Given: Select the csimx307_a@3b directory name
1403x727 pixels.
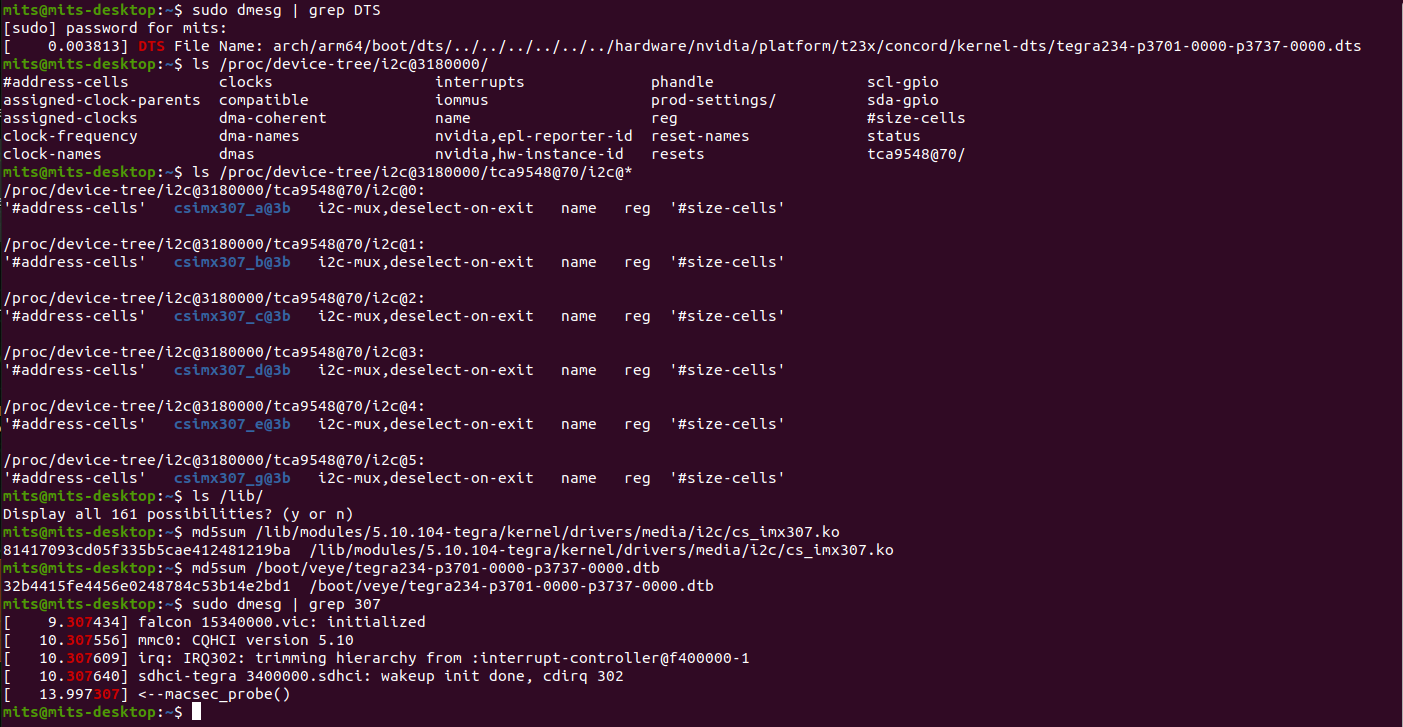Looking at the screenshot, I should (x=232, y=208).
